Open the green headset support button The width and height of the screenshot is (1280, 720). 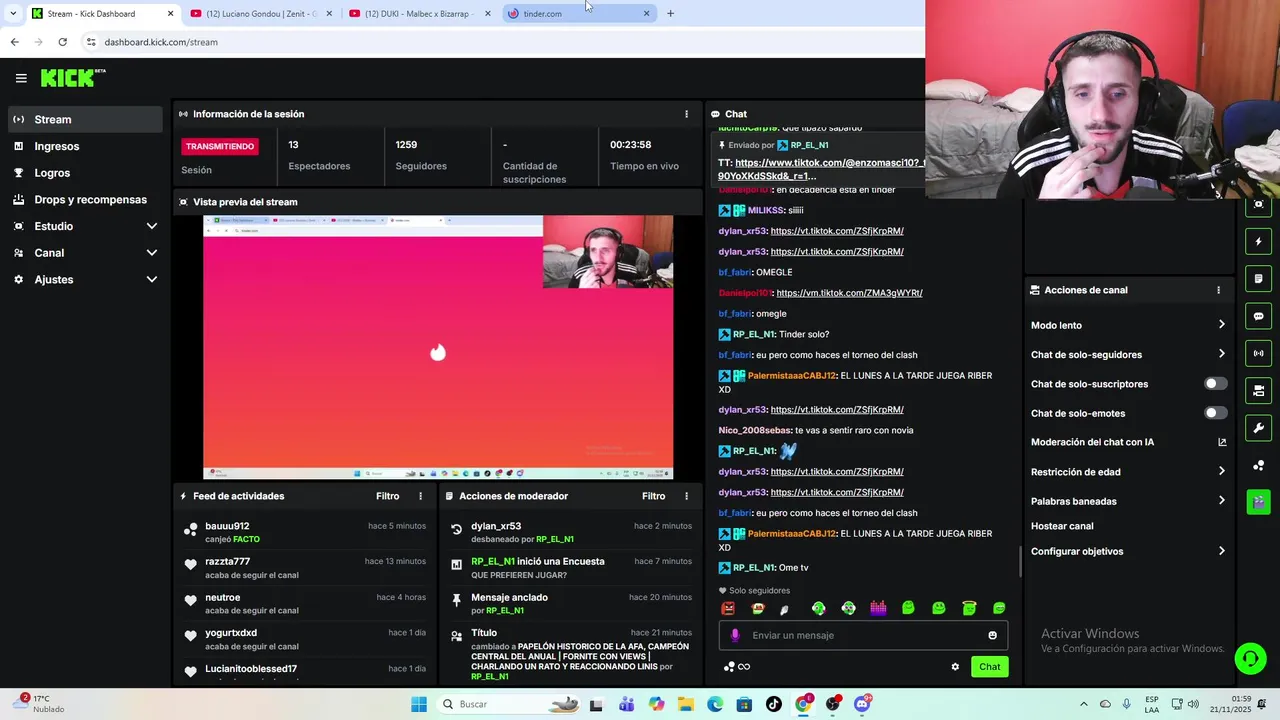click(1250, 658)
